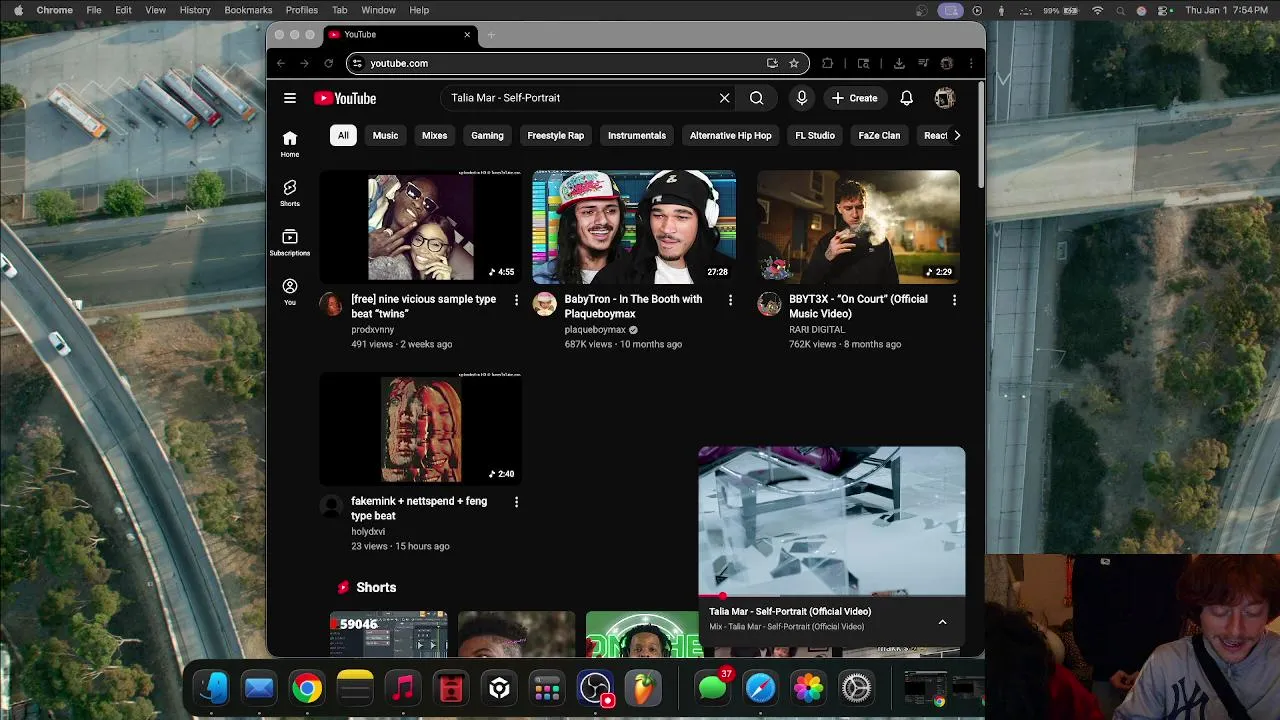The image size is (1280, 720).
Task: Open a new Chrome tab
Action: [x=491, y=35]
